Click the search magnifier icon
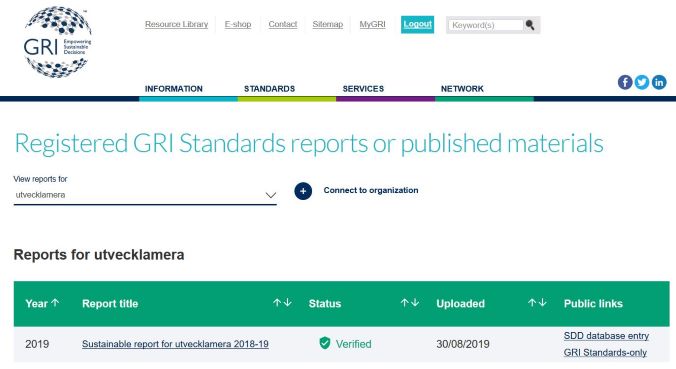676x369 pixels. pos(530,25)
